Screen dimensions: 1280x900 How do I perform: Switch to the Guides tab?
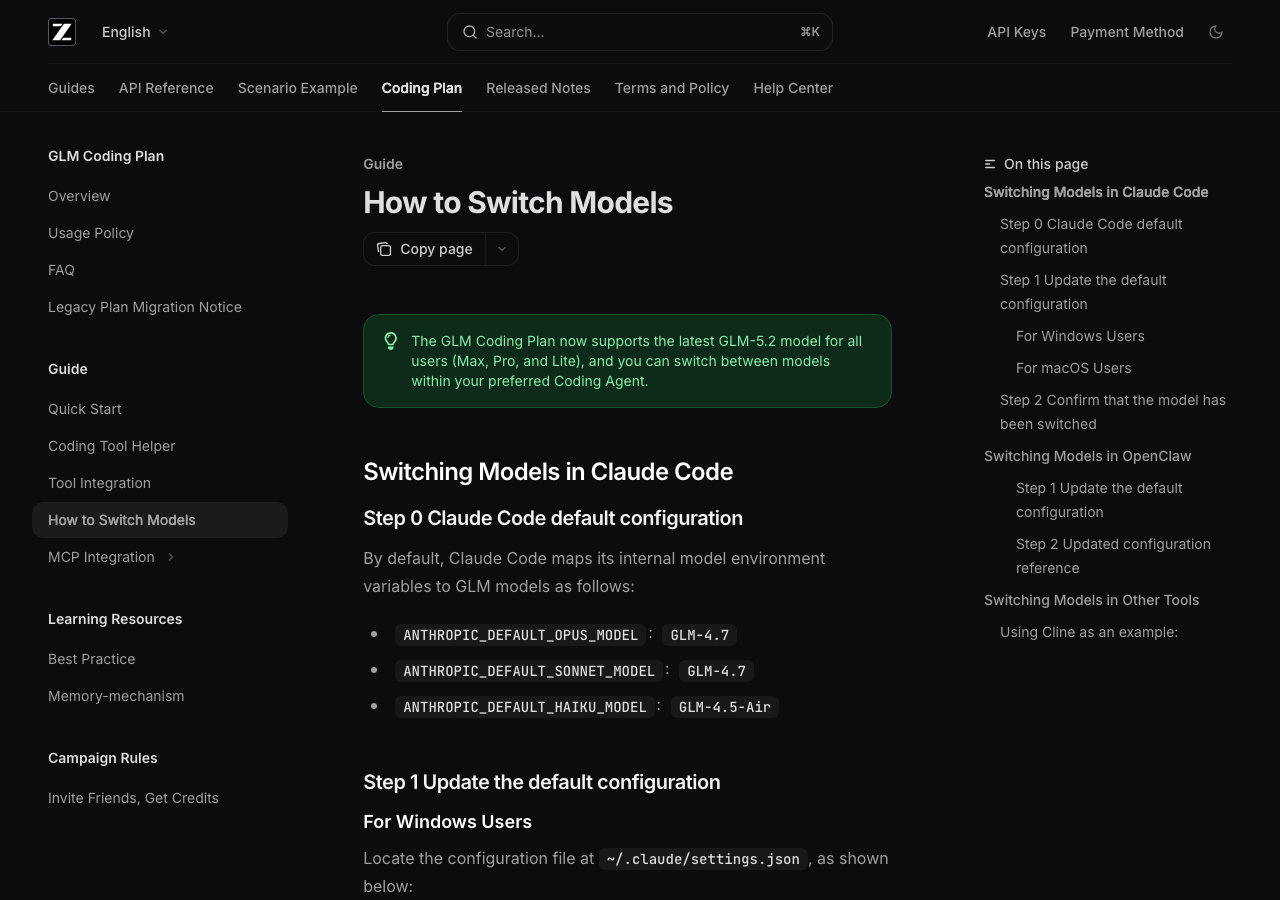pyautogui.click(x=71, y=88)
